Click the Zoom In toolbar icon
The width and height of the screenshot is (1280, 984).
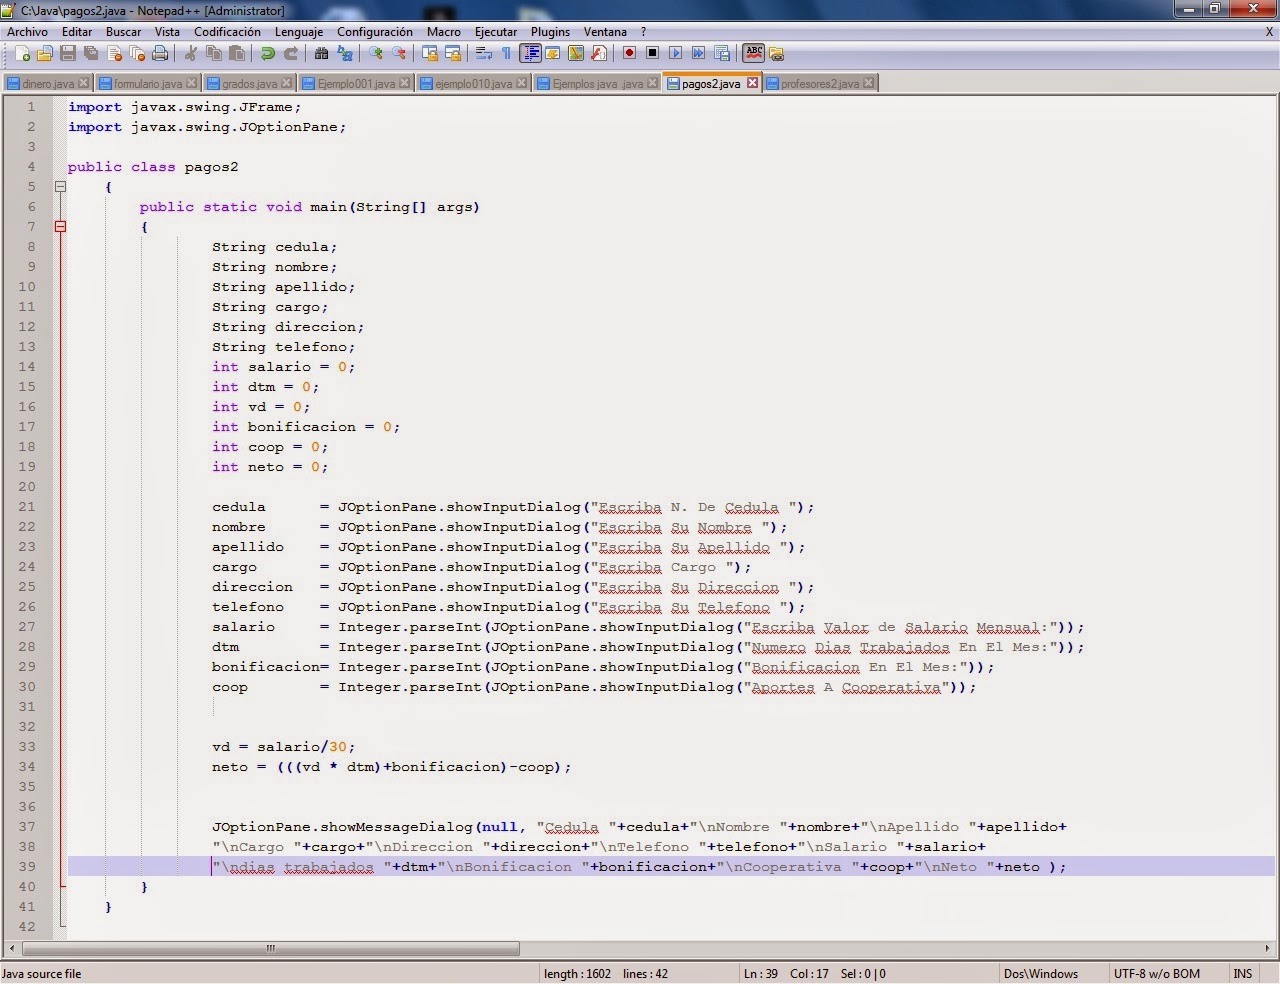[x=375, y=53]
